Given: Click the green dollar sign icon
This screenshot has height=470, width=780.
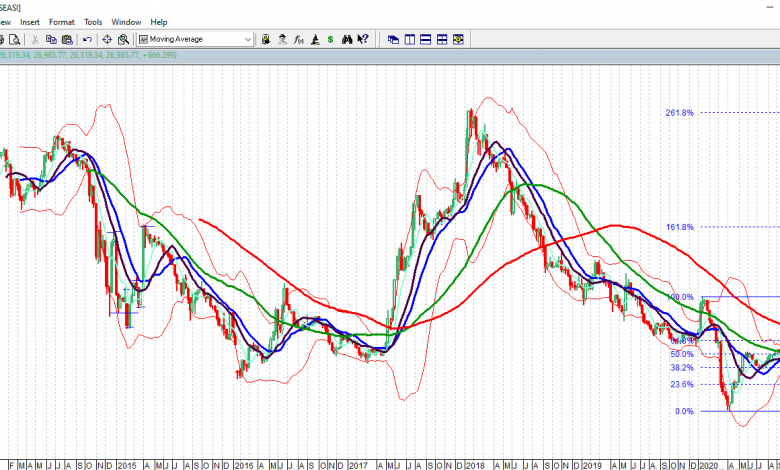Looking at the screenshot, I should (x=330, y=40).
